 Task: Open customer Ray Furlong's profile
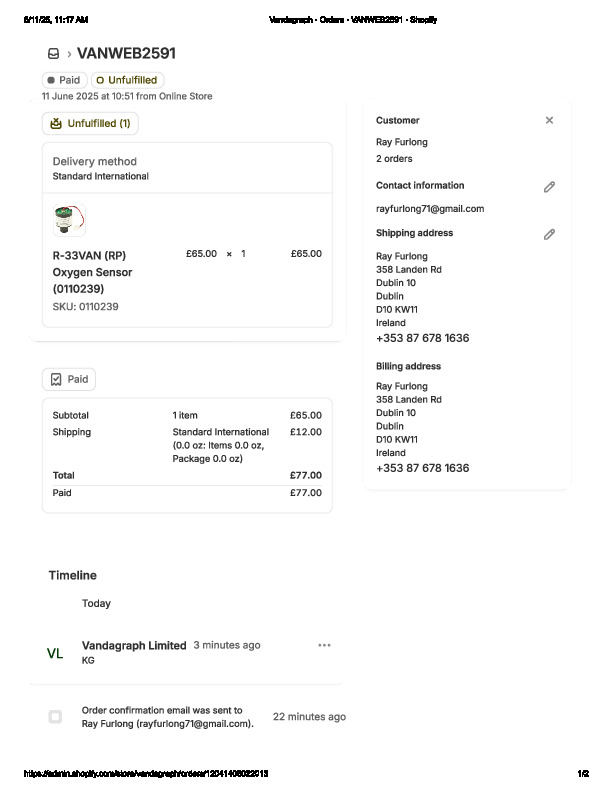click(400, 143)
